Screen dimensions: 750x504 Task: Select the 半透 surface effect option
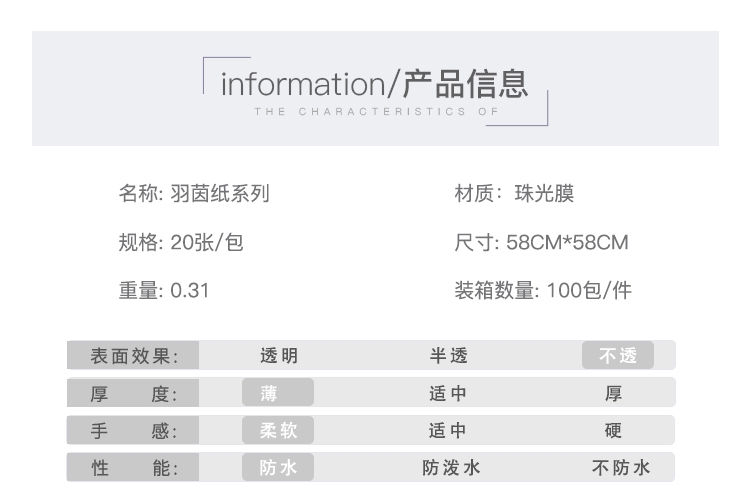[449, 355]
